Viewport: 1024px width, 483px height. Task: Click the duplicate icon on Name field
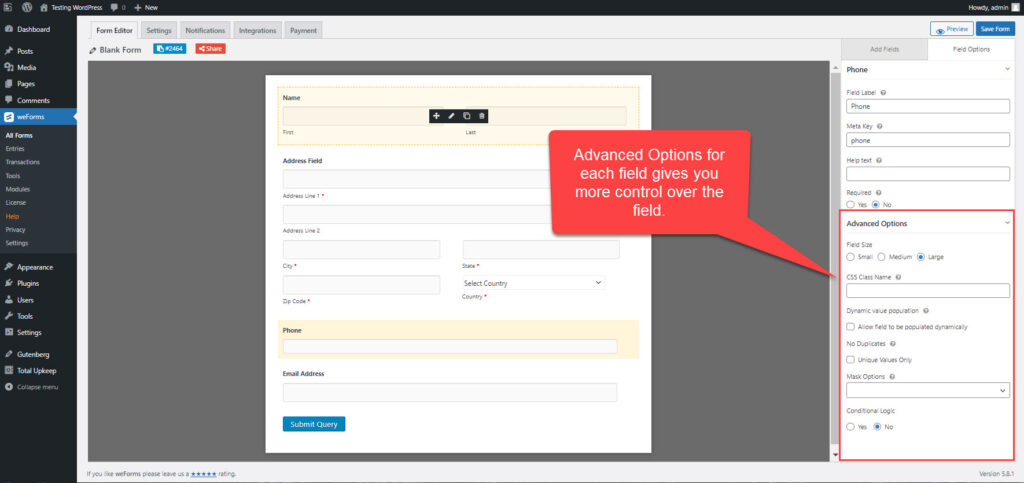[x=466, y=116]
